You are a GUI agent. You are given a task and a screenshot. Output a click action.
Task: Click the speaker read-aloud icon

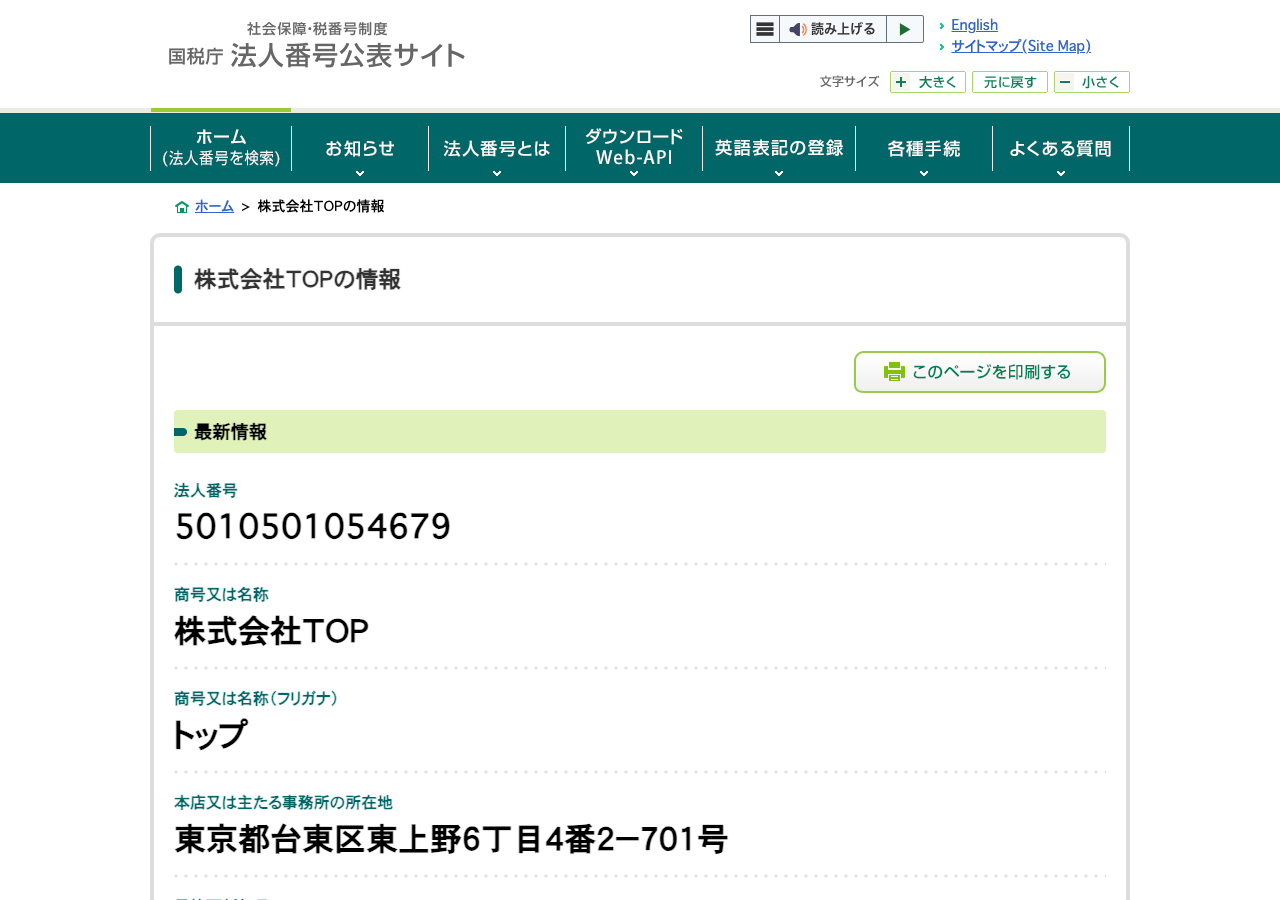point(797,29)
